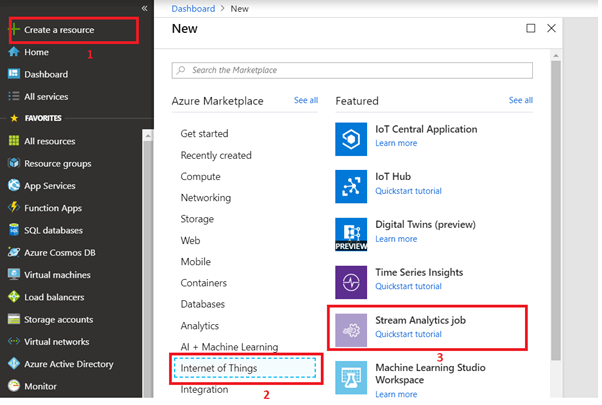Maximize the New blade panel

pos(531,29)
